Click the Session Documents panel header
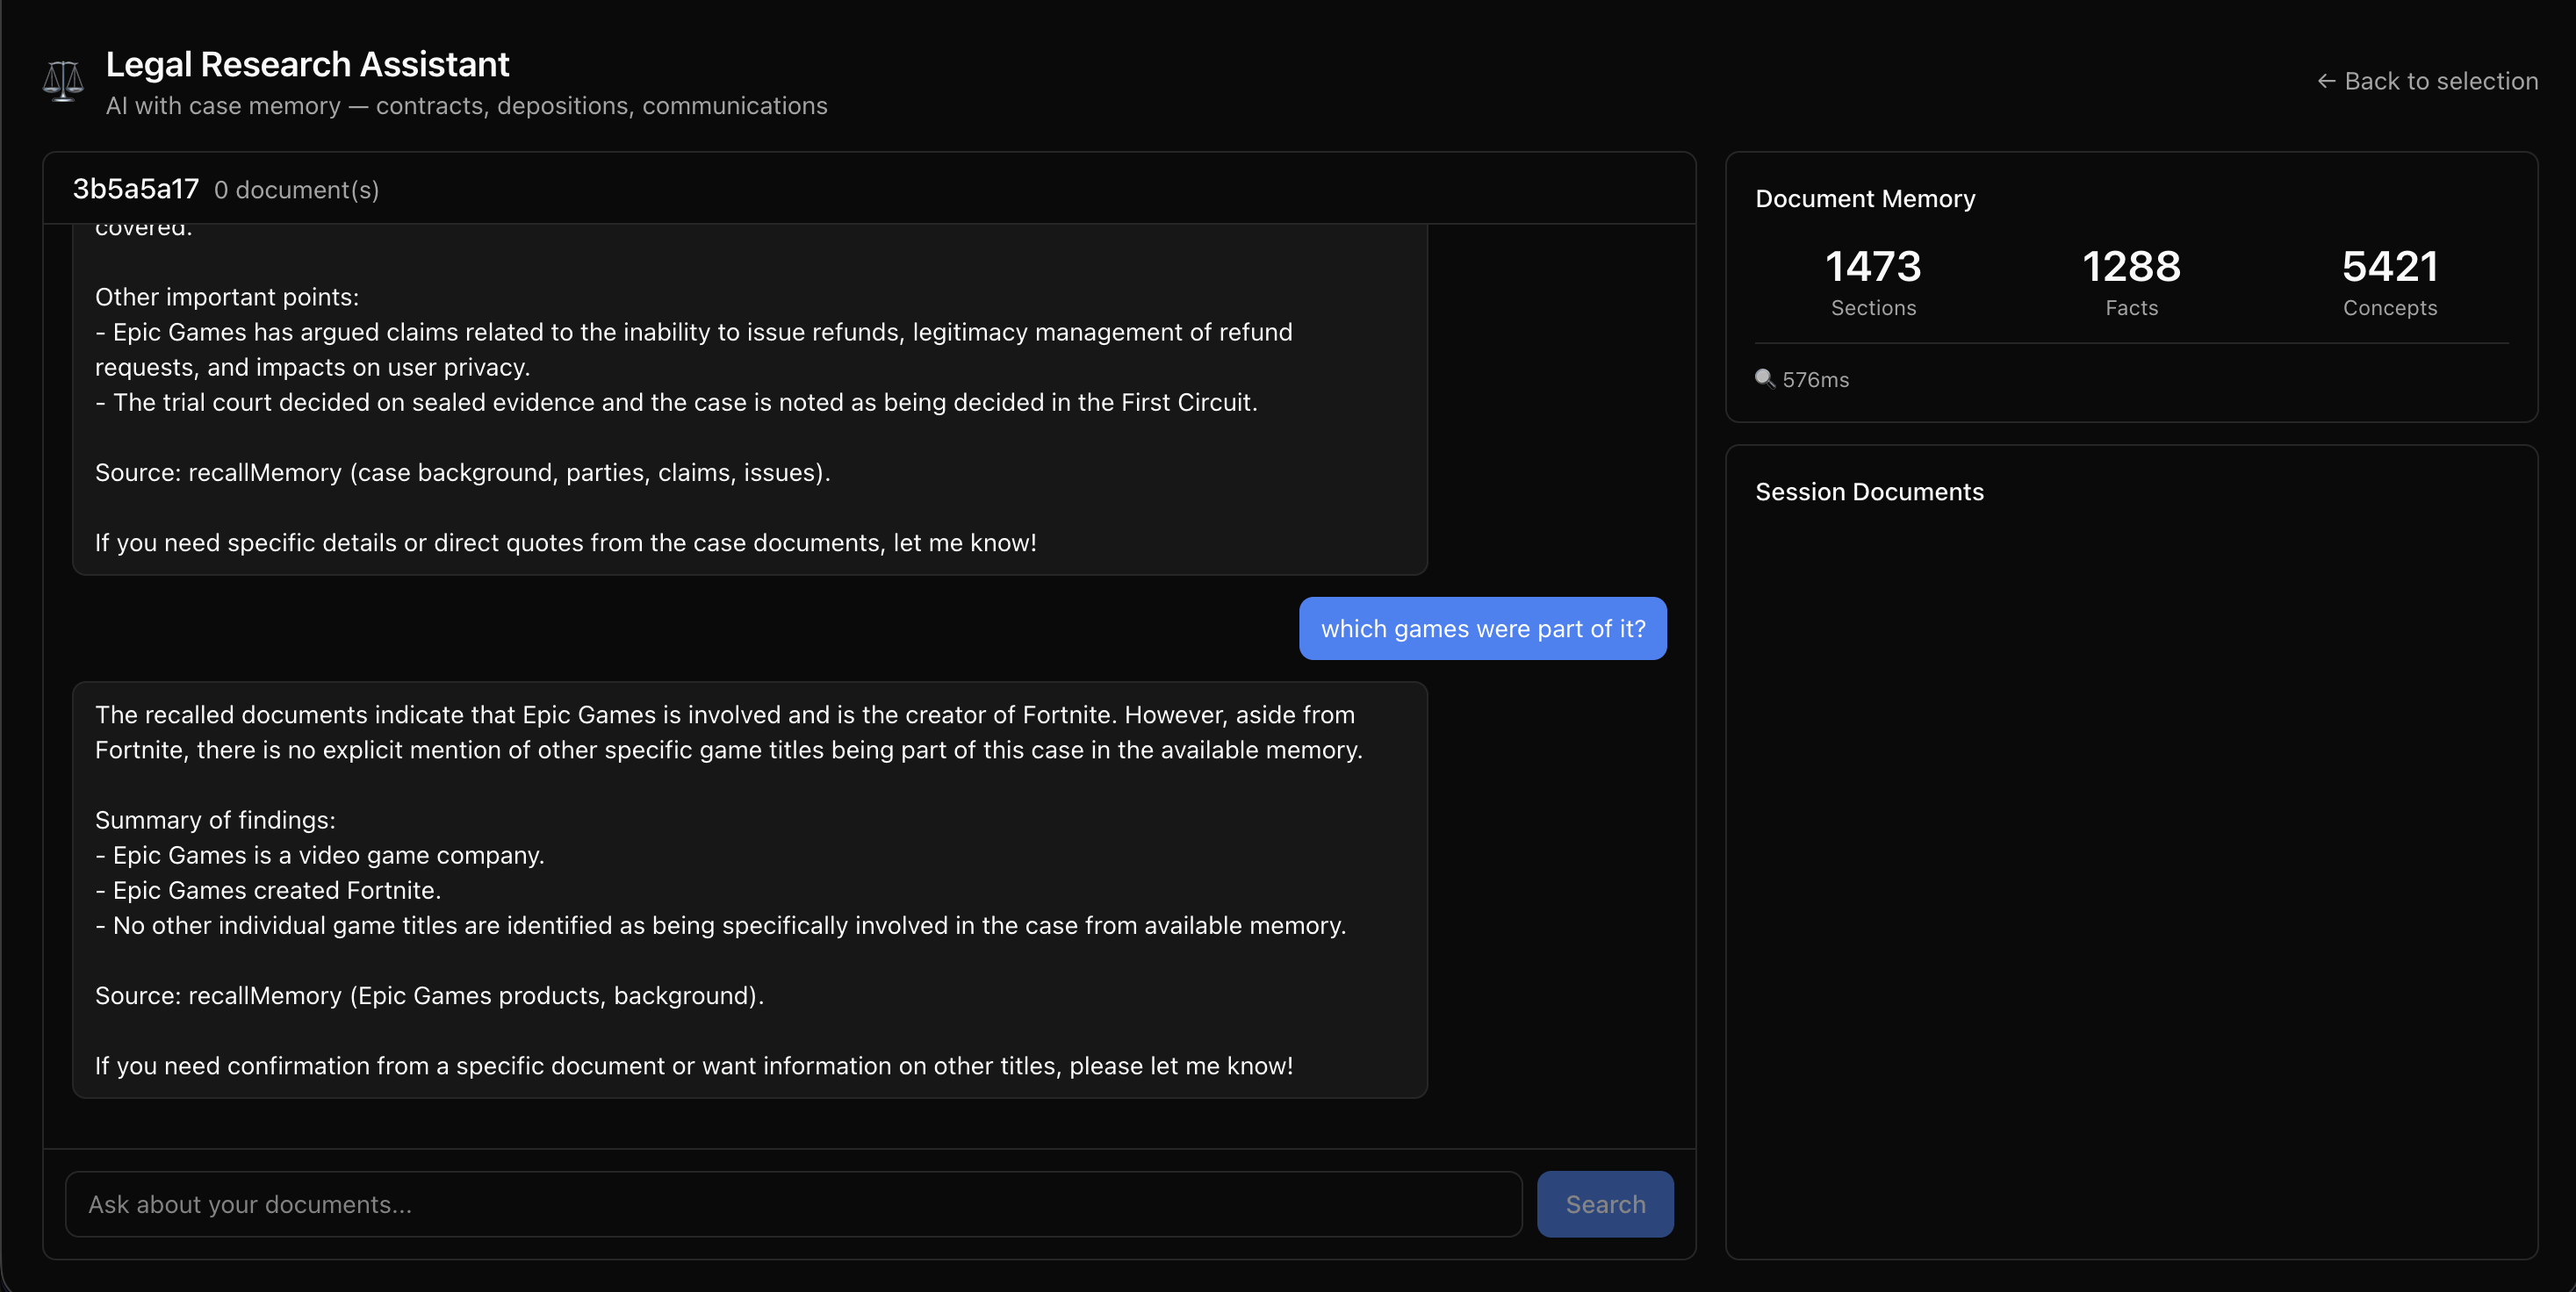This screenshot has height=1292, width=2576. (1869, 491)
